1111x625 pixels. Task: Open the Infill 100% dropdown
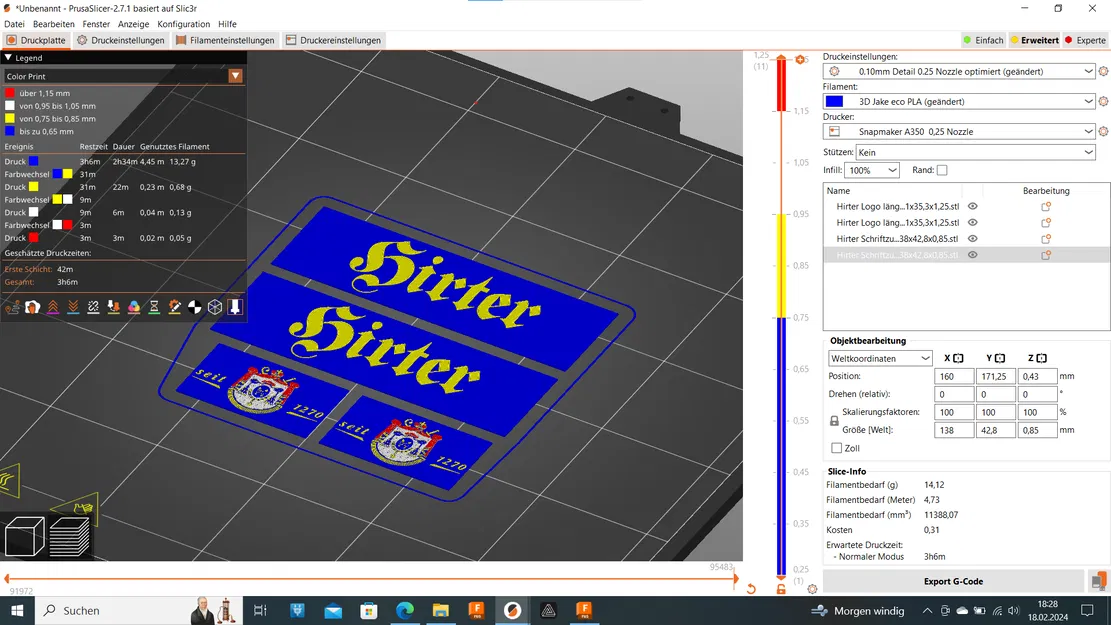872,170
